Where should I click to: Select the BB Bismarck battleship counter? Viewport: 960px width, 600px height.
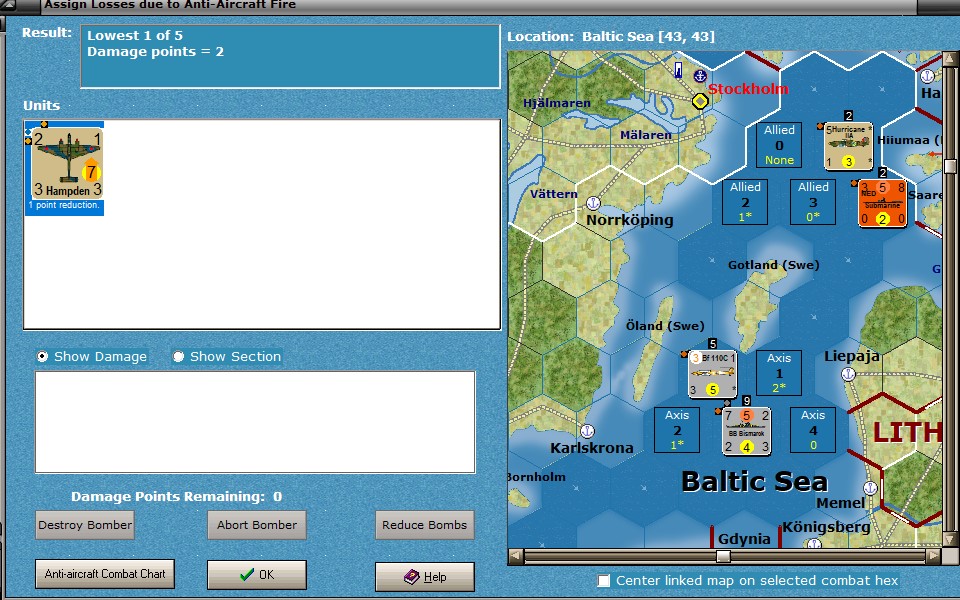point(746,431)
